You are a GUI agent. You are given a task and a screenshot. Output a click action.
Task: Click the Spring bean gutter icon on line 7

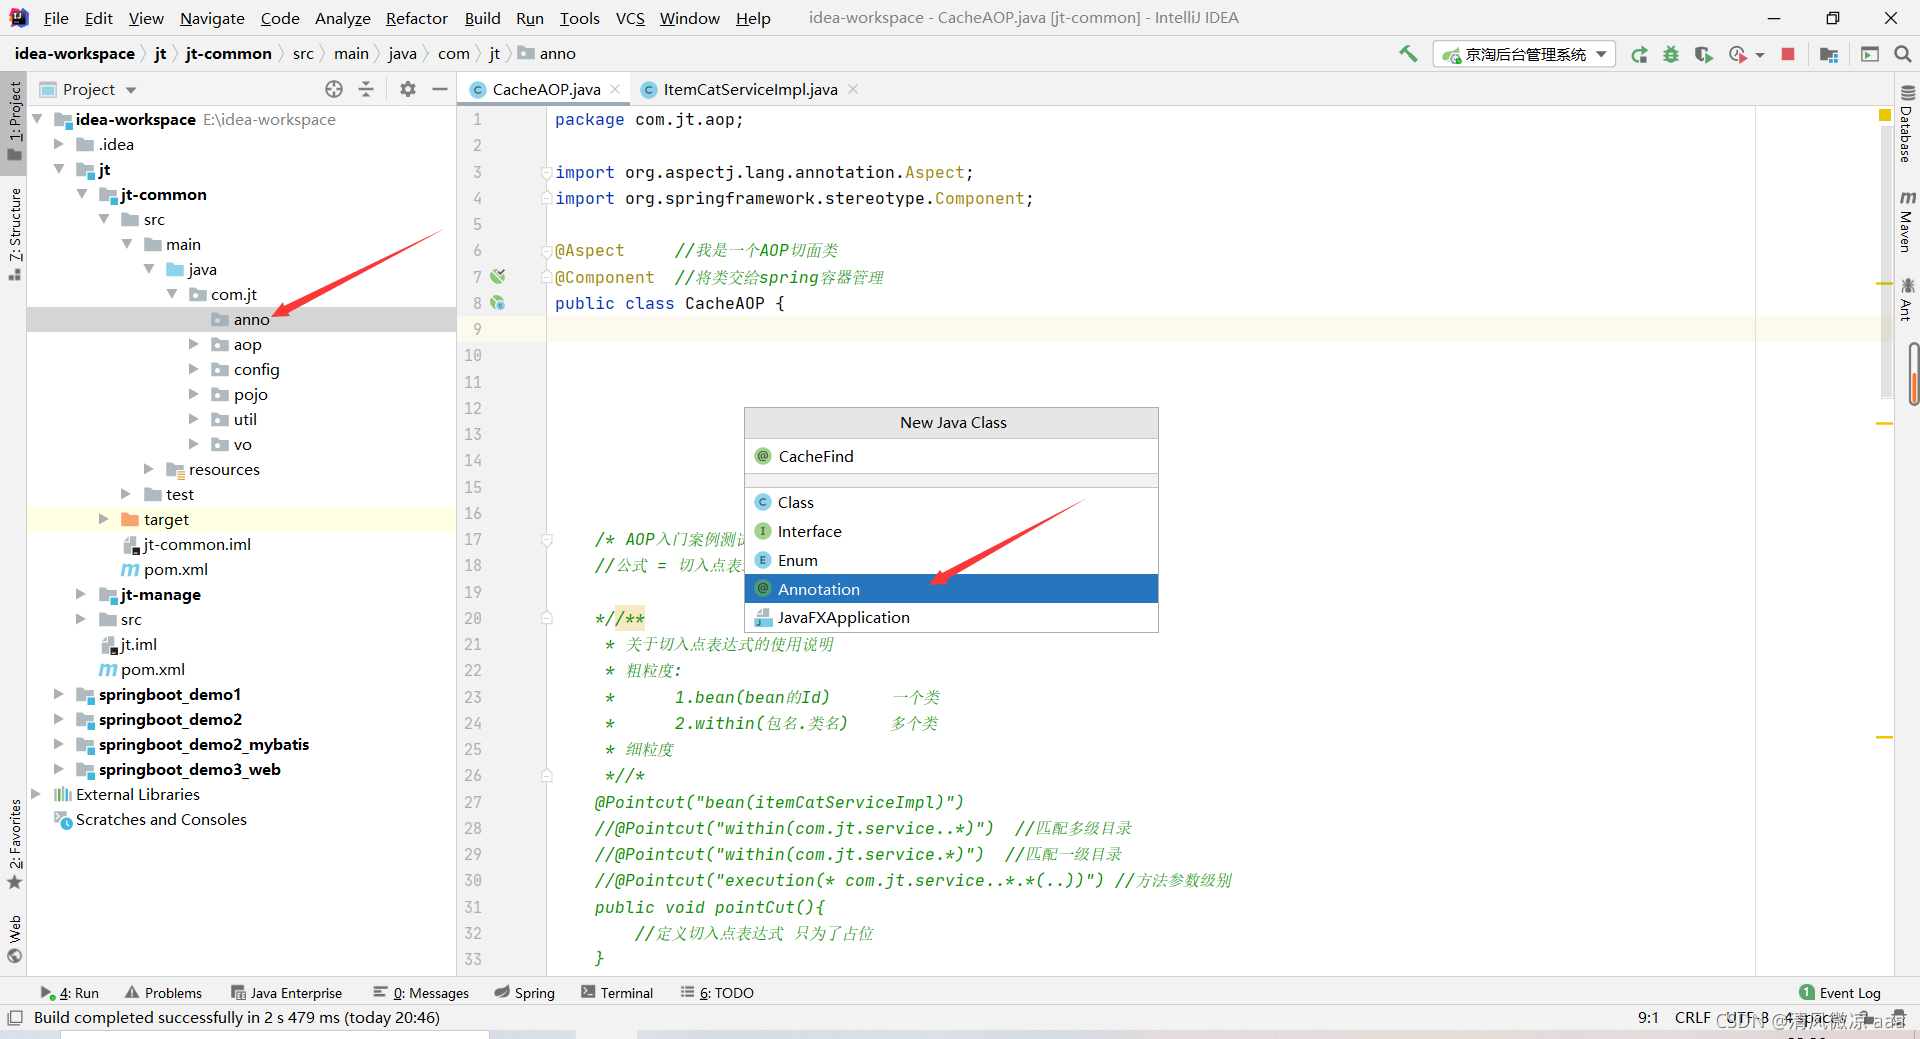click(x=498, y=276)
